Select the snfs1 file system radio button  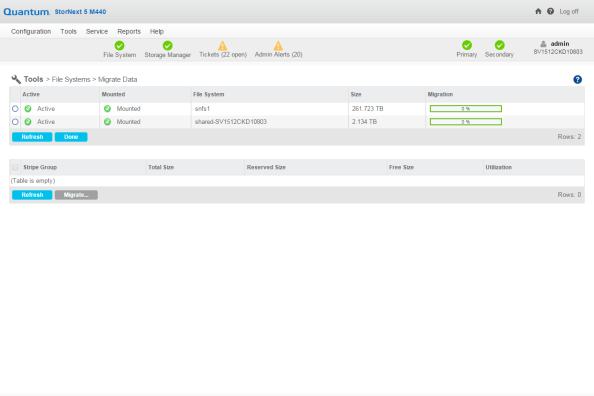(15, 109)
